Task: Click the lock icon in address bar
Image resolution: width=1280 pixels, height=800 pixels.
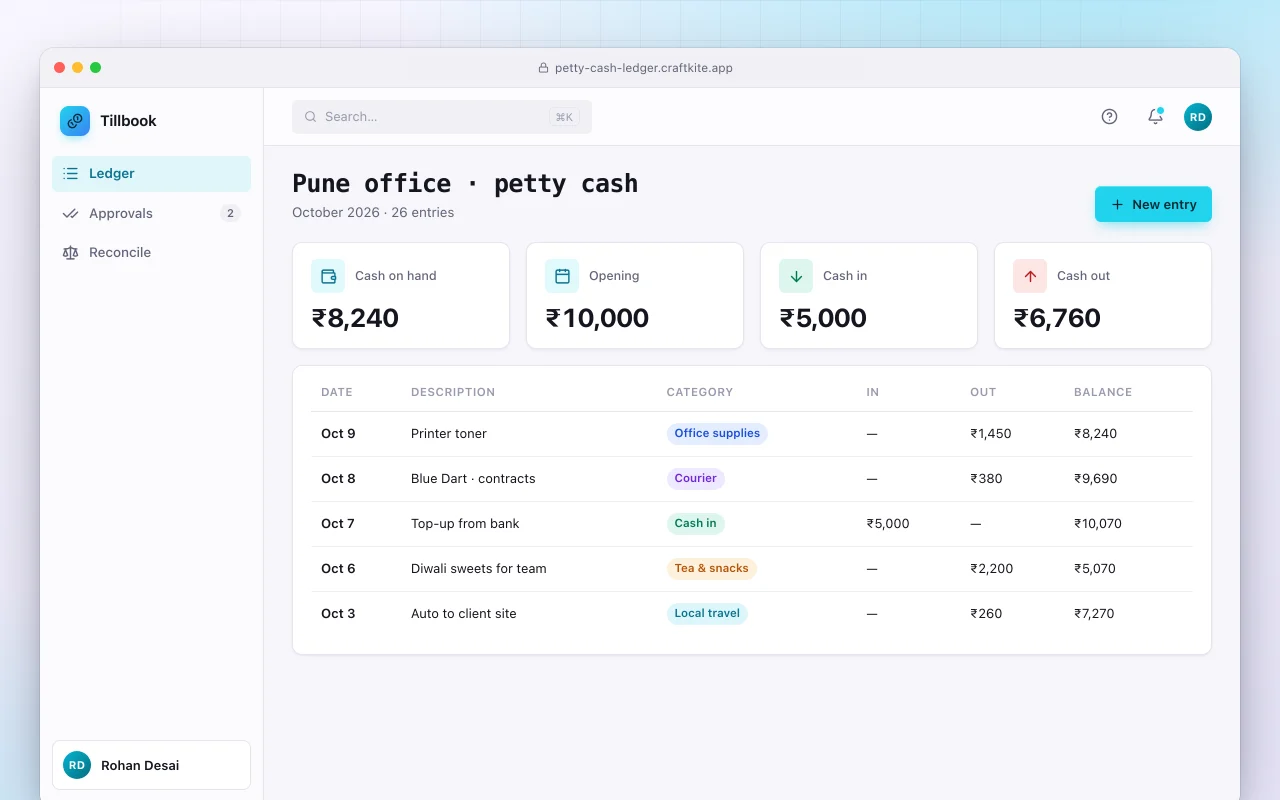Action: (544, 68)
